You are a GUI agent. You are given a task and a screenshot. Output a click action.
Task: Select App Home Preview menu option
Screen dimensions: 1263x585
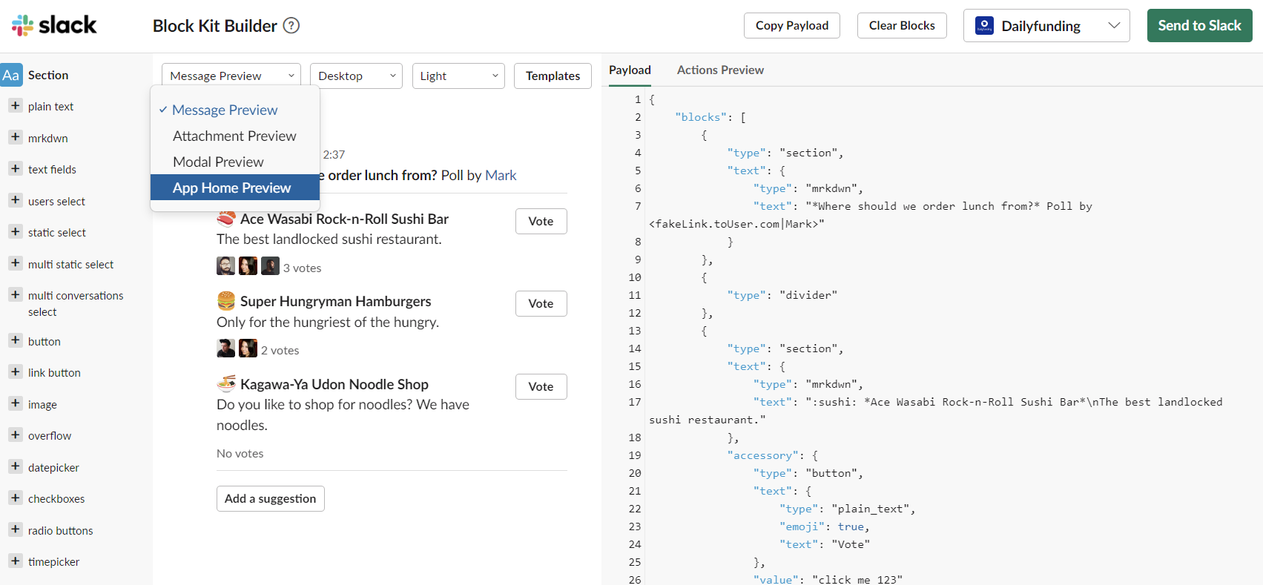[235, 188]
